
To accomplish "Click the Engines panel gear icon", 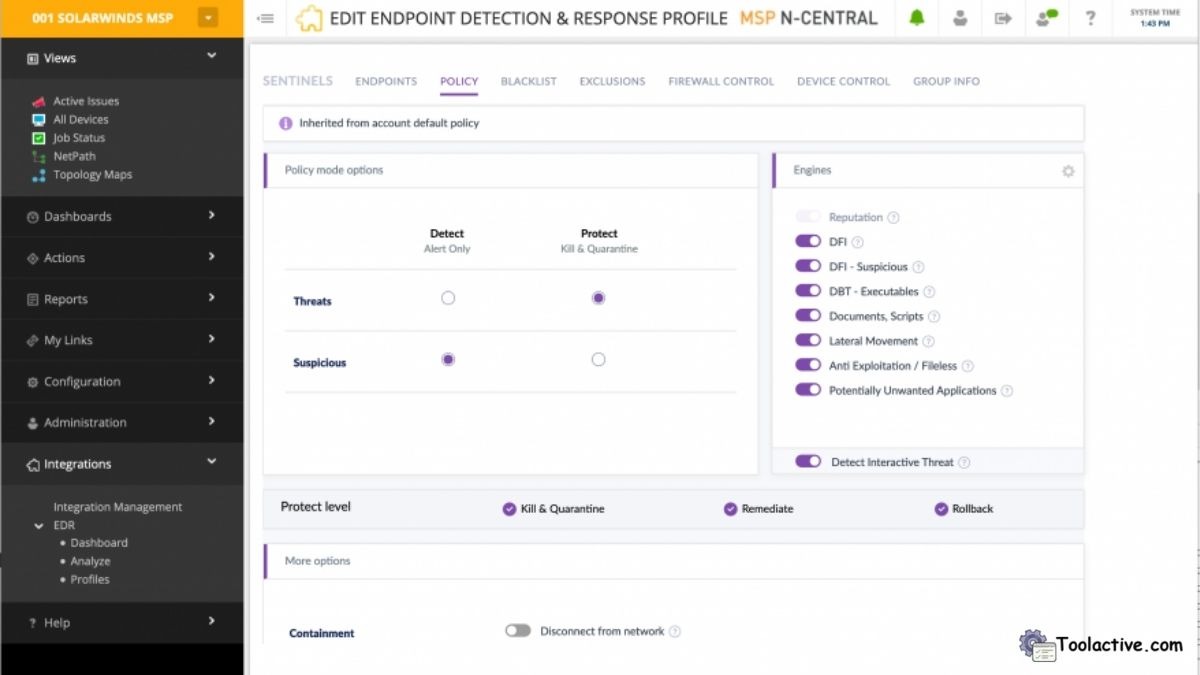I will click(x=1068, y=171).
